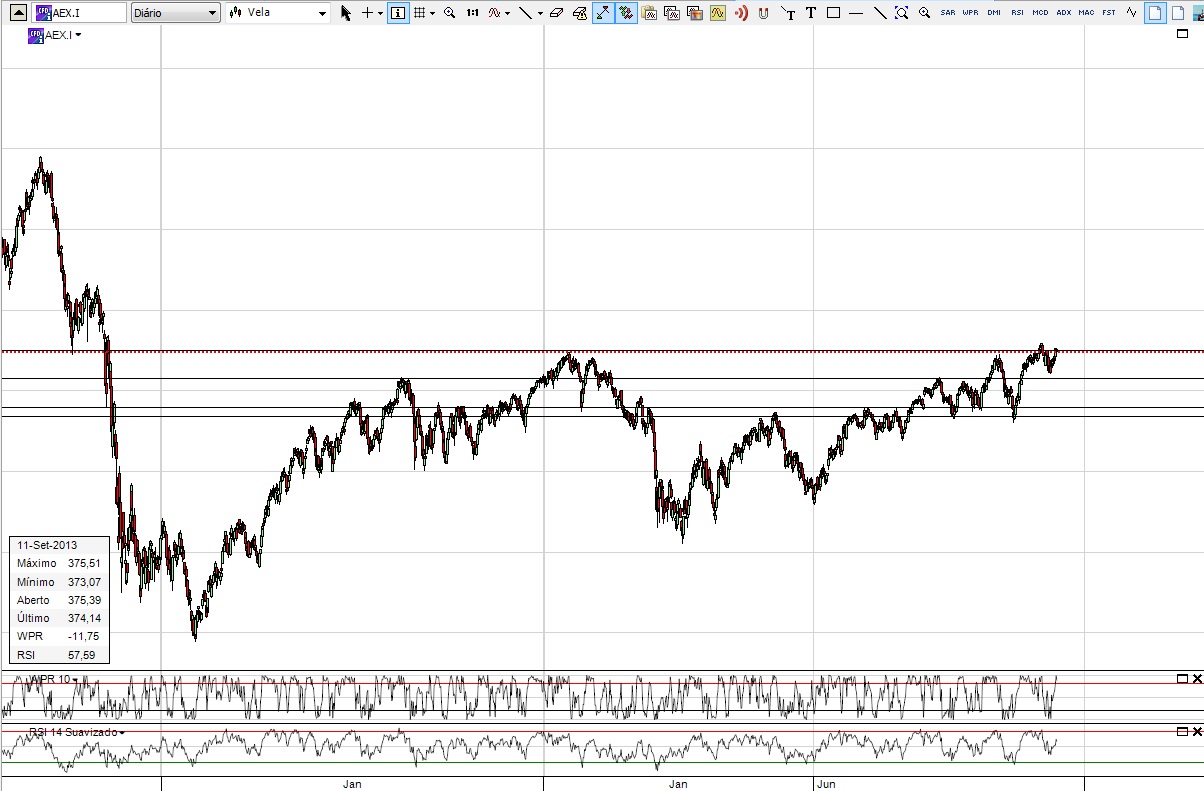The height and width of the screenshot is (791, 1204).
Task: Click the chart layout picture icon
Action: click(695, 13)
